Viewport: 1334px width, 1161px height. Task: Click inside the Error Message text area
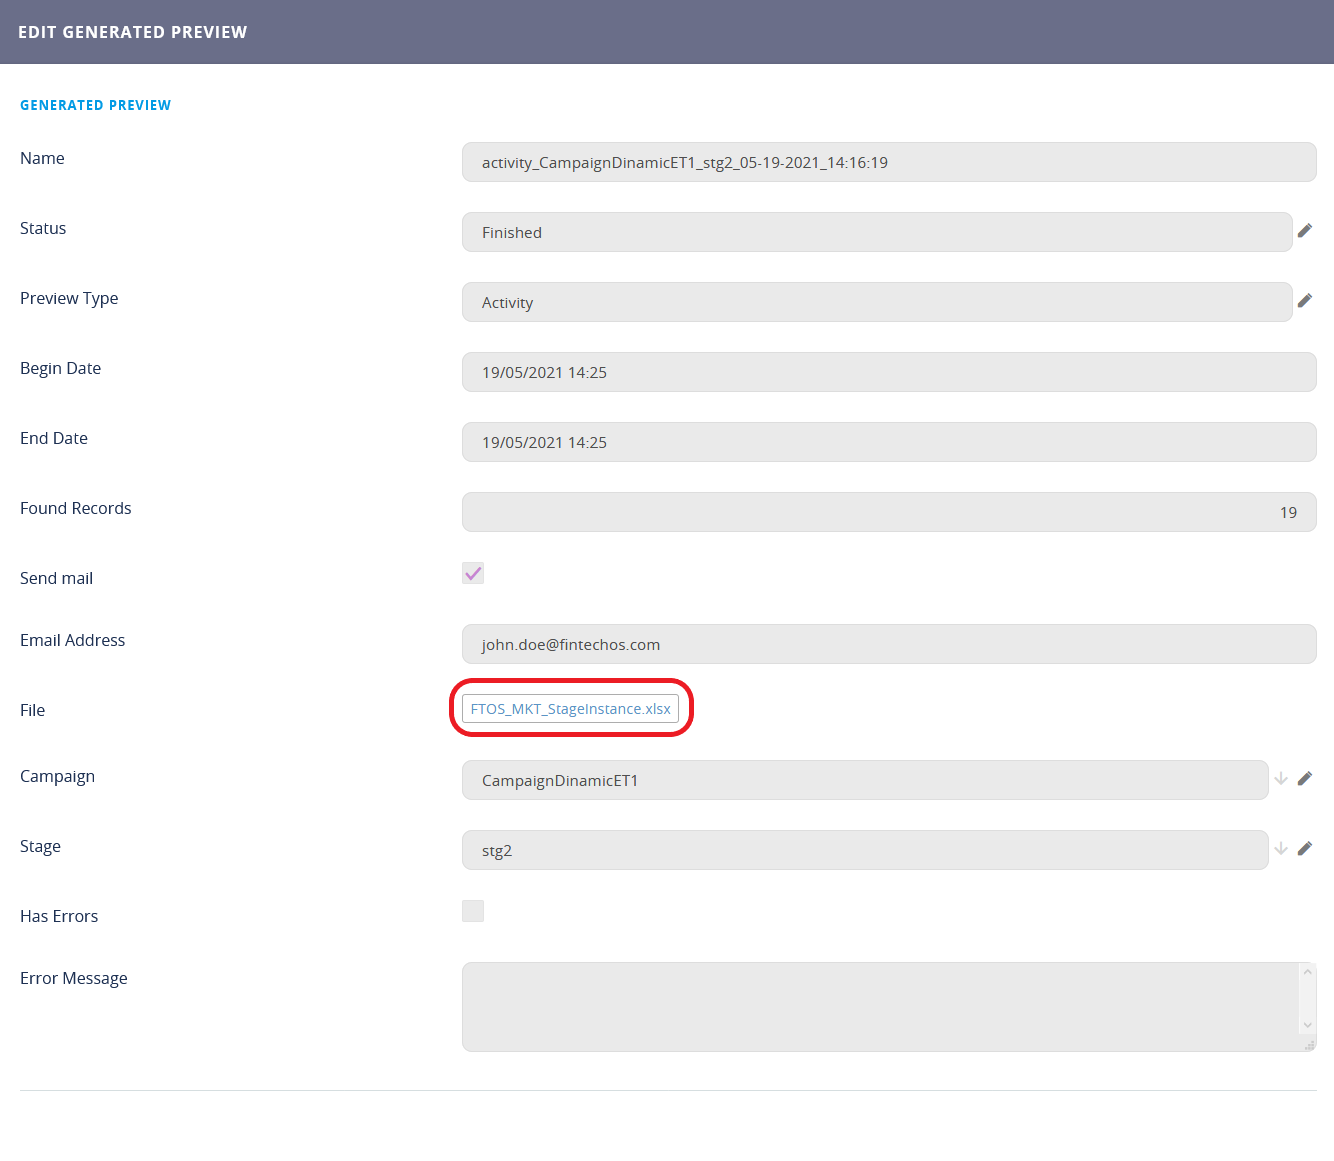[880, 1006]
